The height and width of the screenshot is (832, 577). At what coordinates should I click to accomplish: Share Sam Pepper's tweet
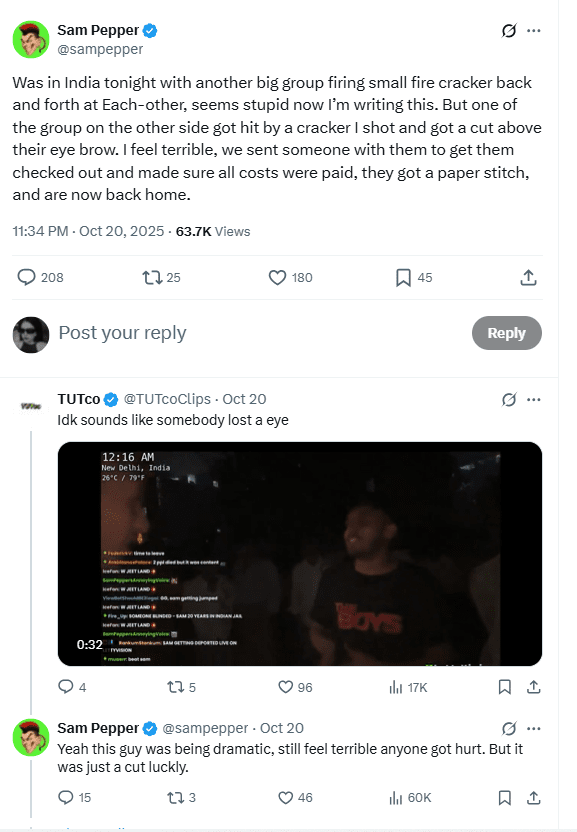tap(528, 277)
